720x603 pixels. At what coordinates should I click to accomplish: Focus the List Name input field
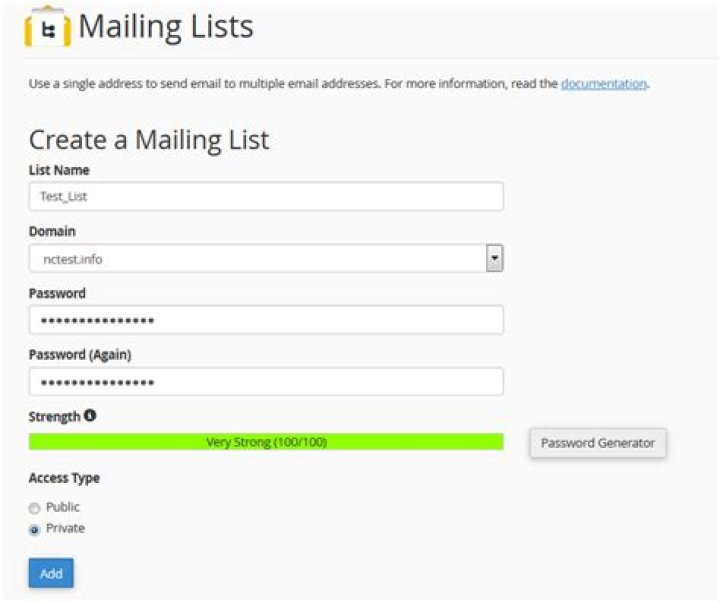[265, 197]
